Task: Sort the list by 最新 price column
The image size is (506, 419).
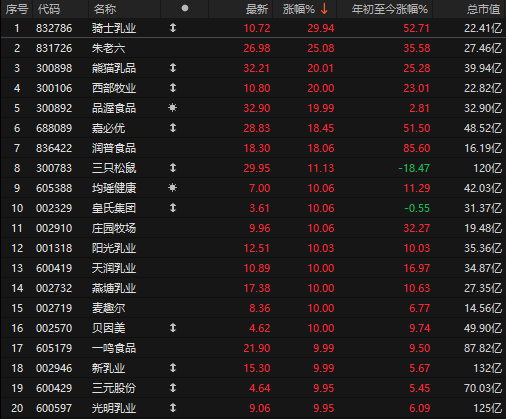Action: (x=257, y=9)
